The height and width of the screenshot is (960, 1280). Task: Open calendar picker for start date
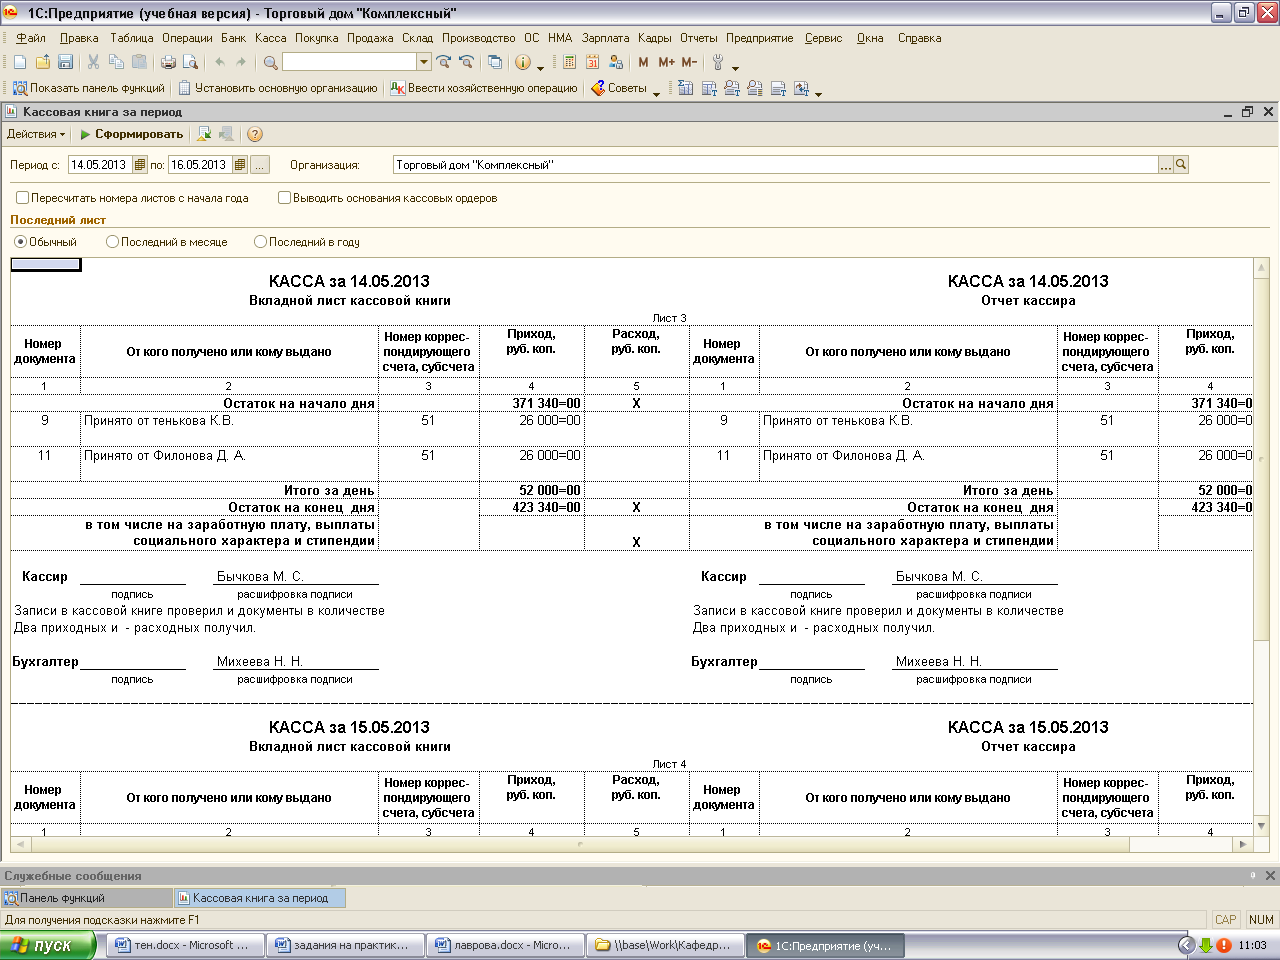pyautogui.click(x=139, y=165)
